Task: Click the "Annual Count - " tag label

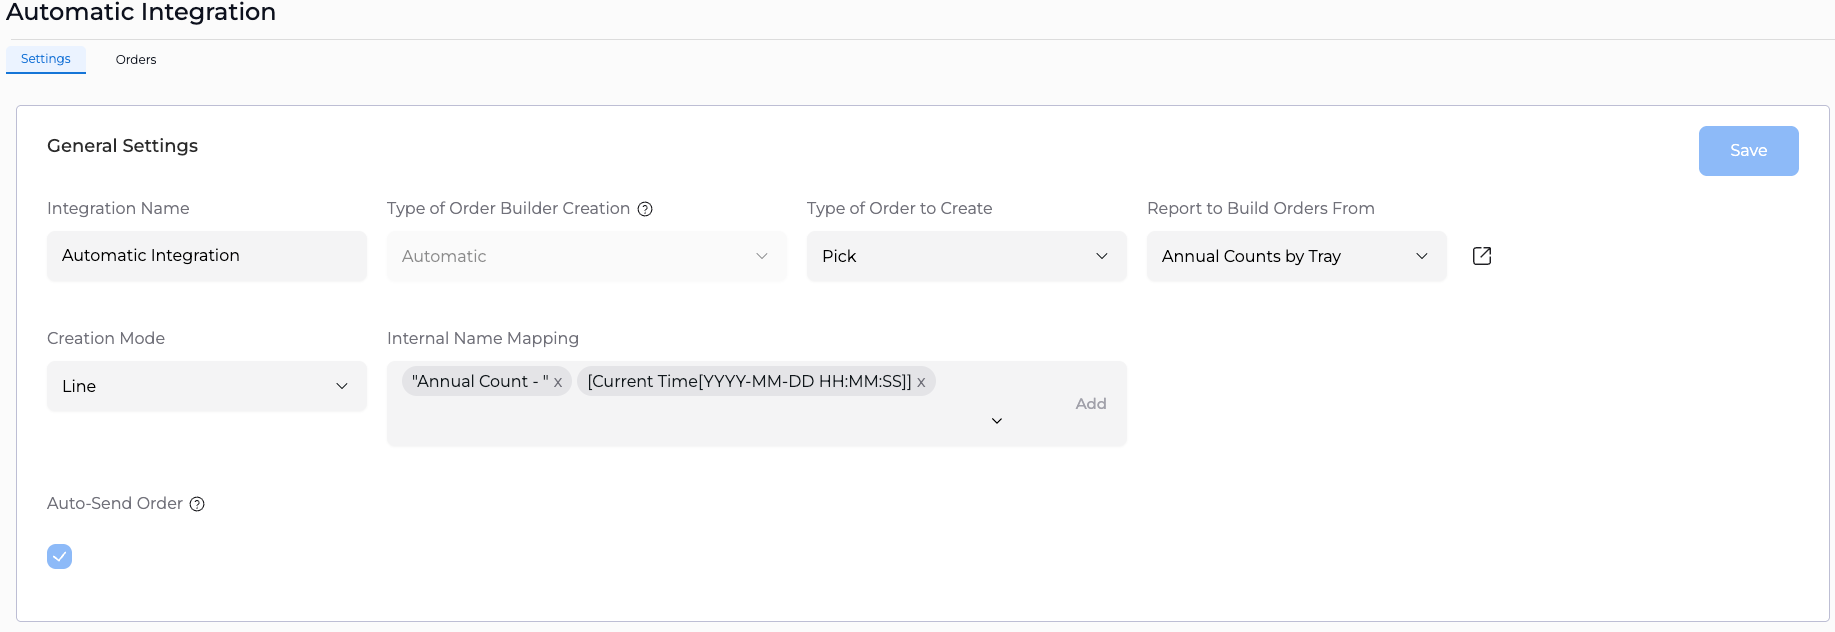Action: (x=480, y=381)
